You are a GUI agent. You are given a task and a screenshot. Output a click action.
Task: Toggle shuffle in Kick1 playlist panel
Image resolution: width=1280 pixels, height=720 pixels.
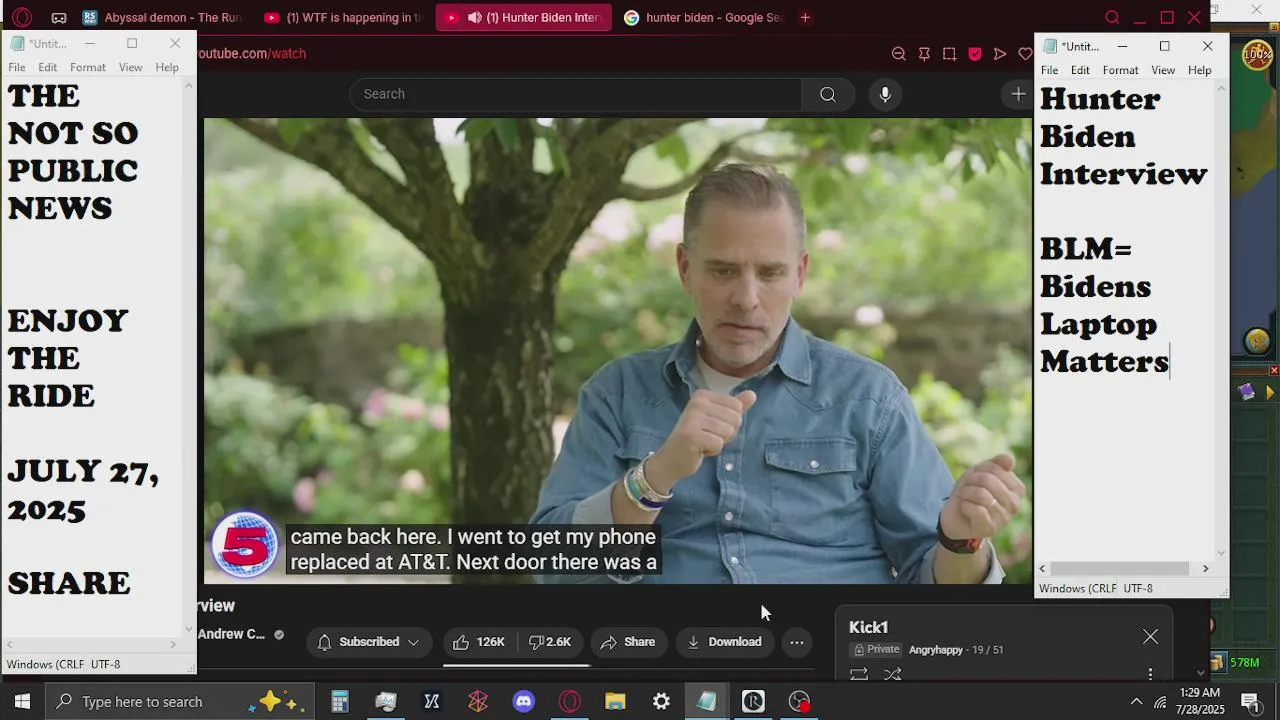tap(893, 674)
